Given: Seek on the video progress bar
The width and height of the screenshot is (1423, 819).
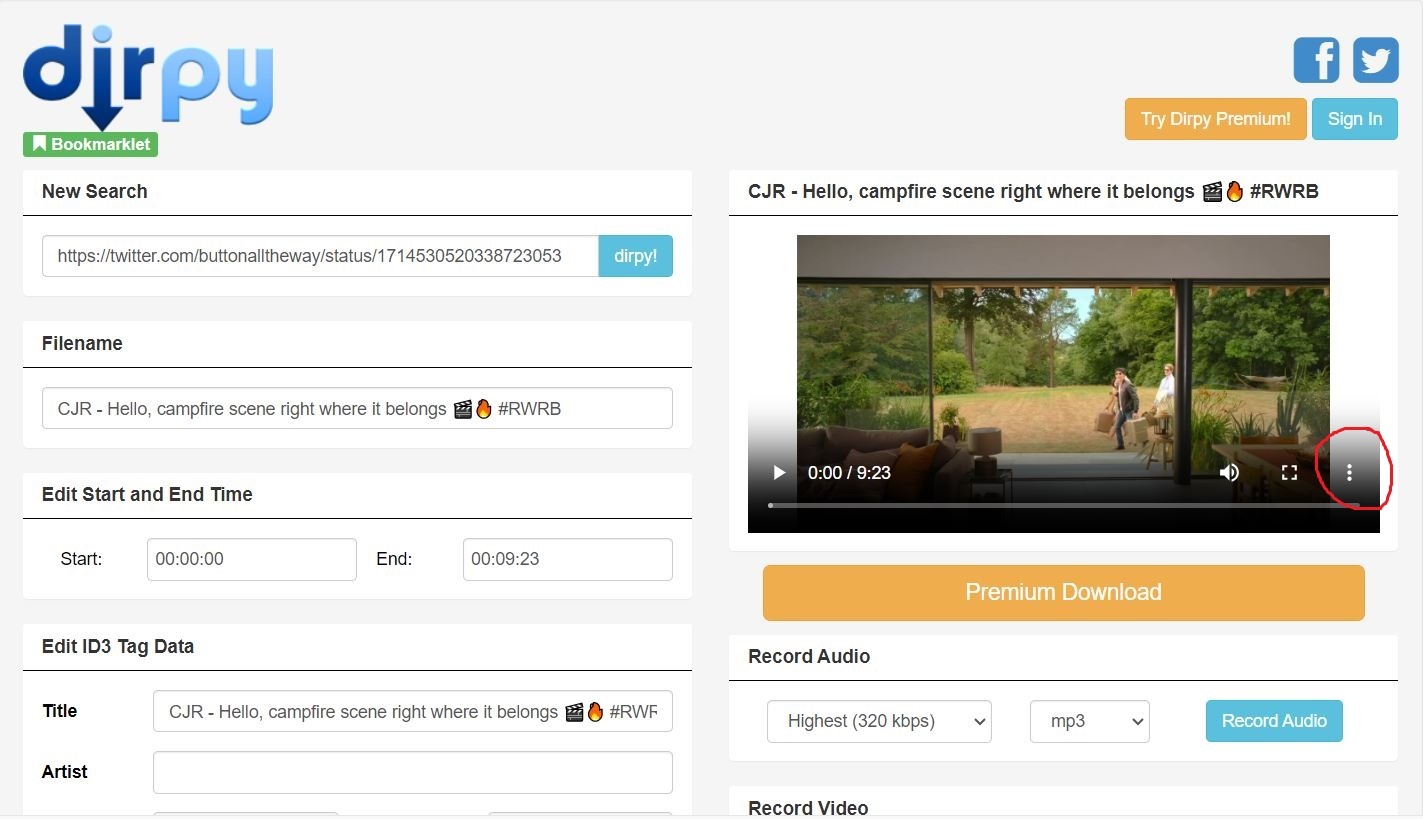Looking at the screenshot, I should 1063,505.
